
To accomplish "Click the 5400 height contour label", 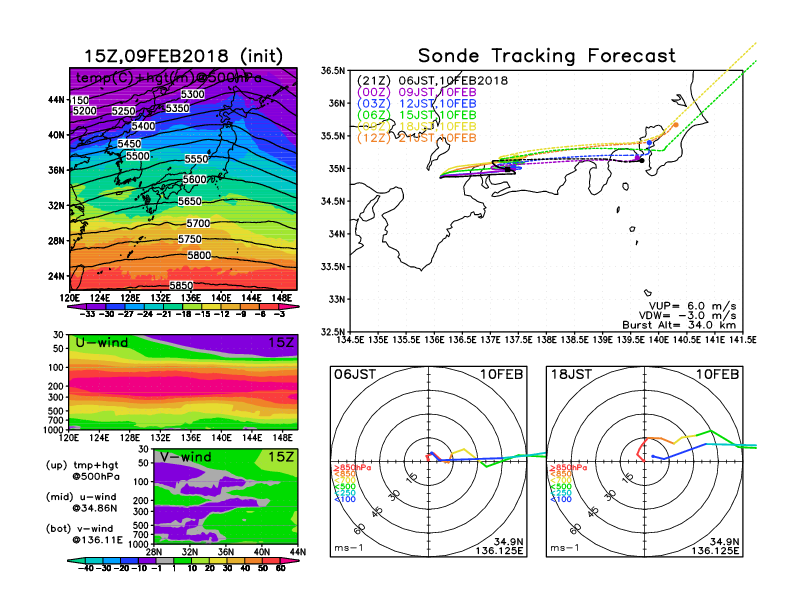I will 143,126.
